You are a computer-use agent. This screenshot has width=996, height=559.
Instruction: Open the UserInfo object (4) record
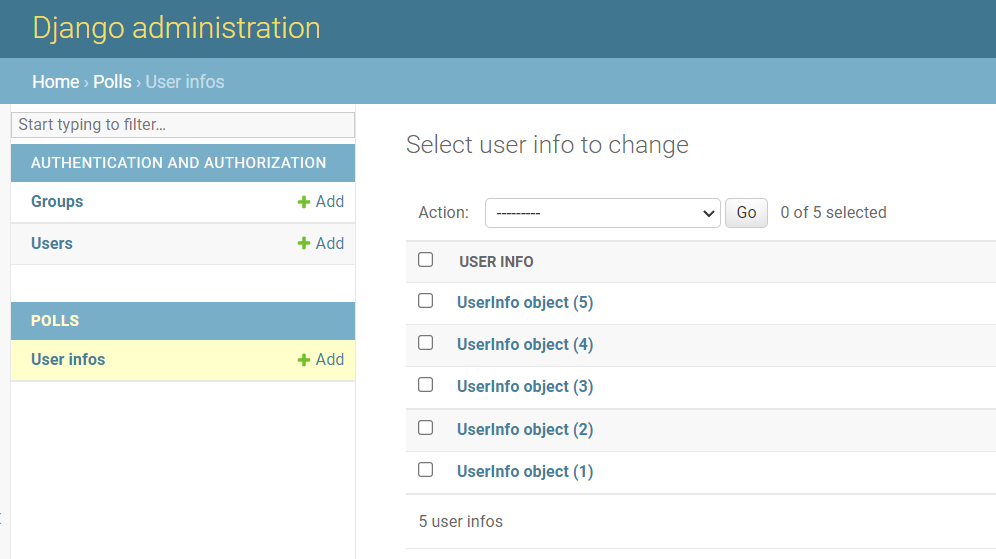pyautogui.click(x=525, y=345)
